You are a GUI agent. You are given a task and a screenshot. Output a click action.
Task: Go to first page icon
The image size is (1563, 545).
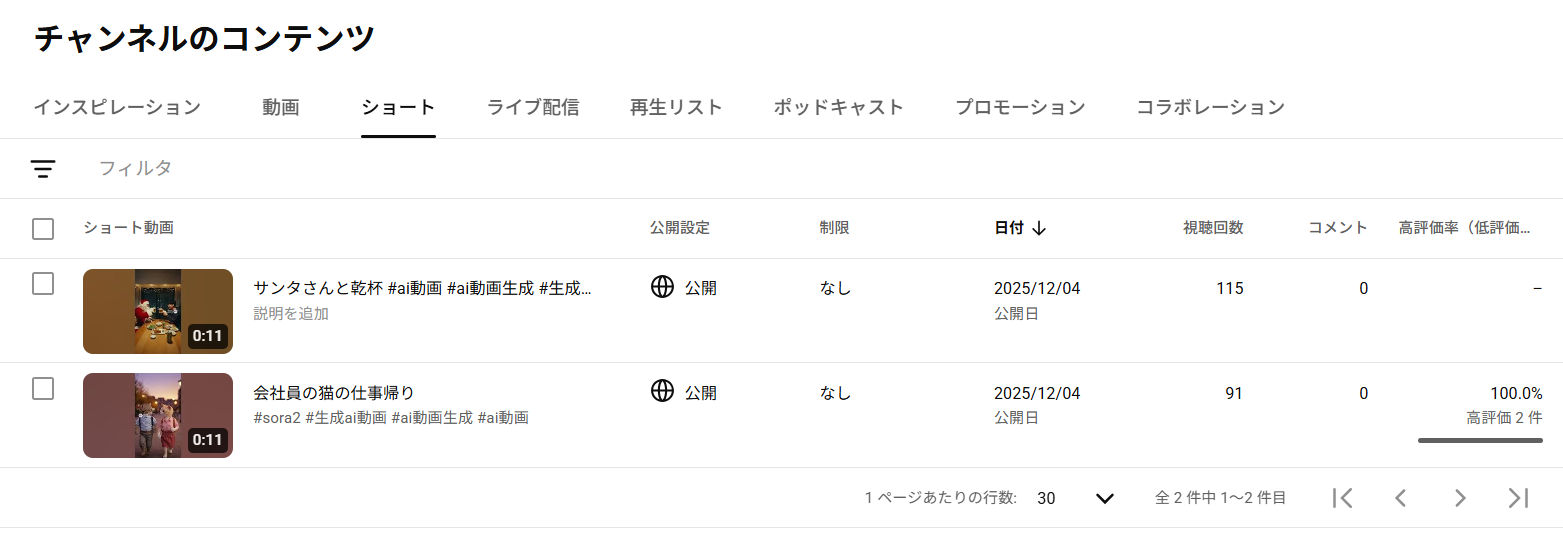pyautogui.click(x=1343, y=498)
